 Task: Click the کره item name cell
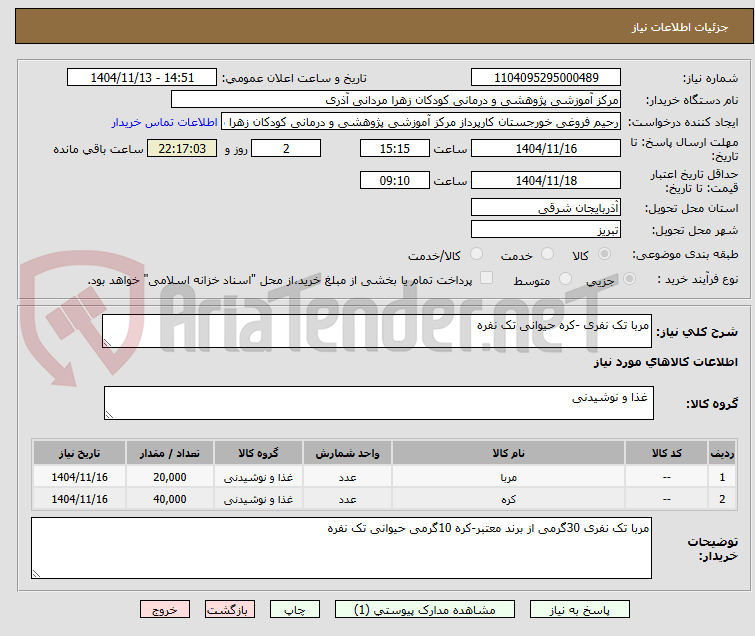point(508,499)
